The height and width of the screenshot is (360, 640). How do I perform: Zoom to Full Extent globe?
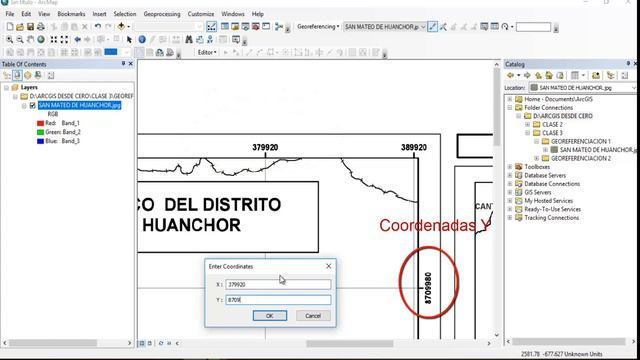tap(41, 40)
